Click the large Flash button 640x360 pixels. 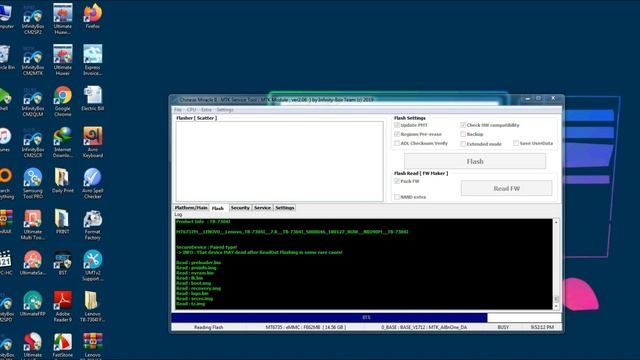(475, 162)
